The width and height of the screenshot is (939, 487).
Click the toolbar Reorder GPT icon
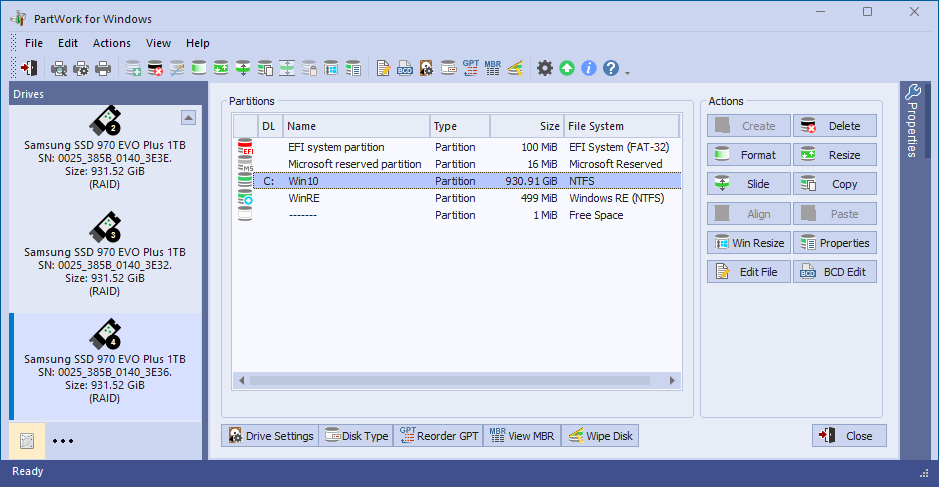coord(471,68)
